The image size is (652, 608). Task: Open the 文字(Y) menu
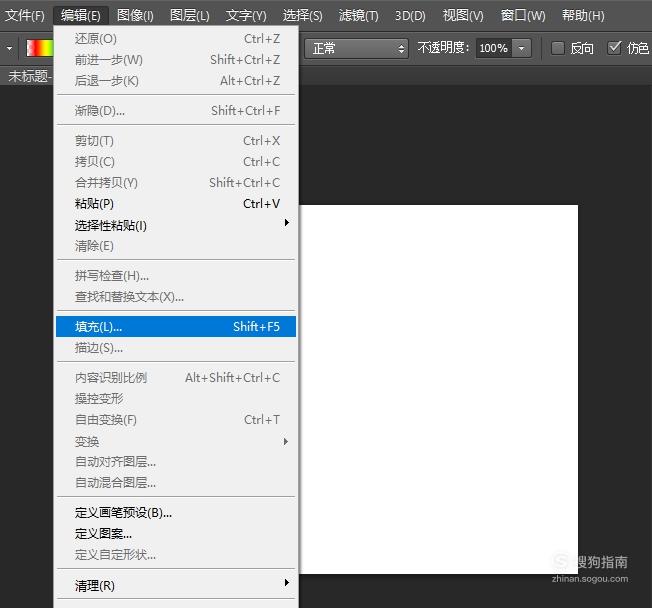click(x=246, y=16)
